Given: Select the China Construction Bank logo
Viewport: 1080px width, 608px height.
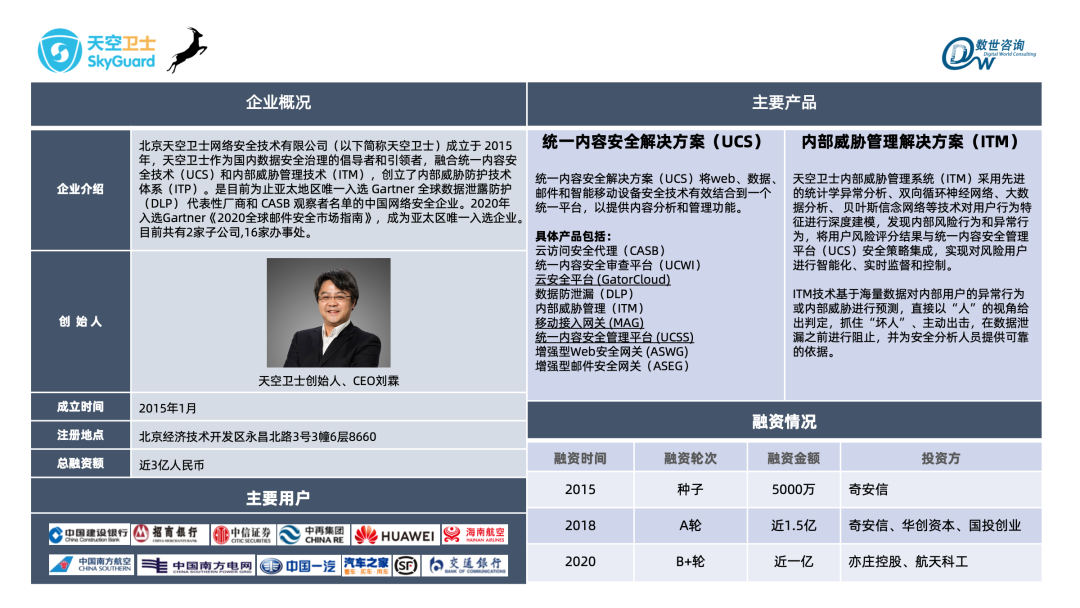Looking at the screenshot, I should (89, 534).
